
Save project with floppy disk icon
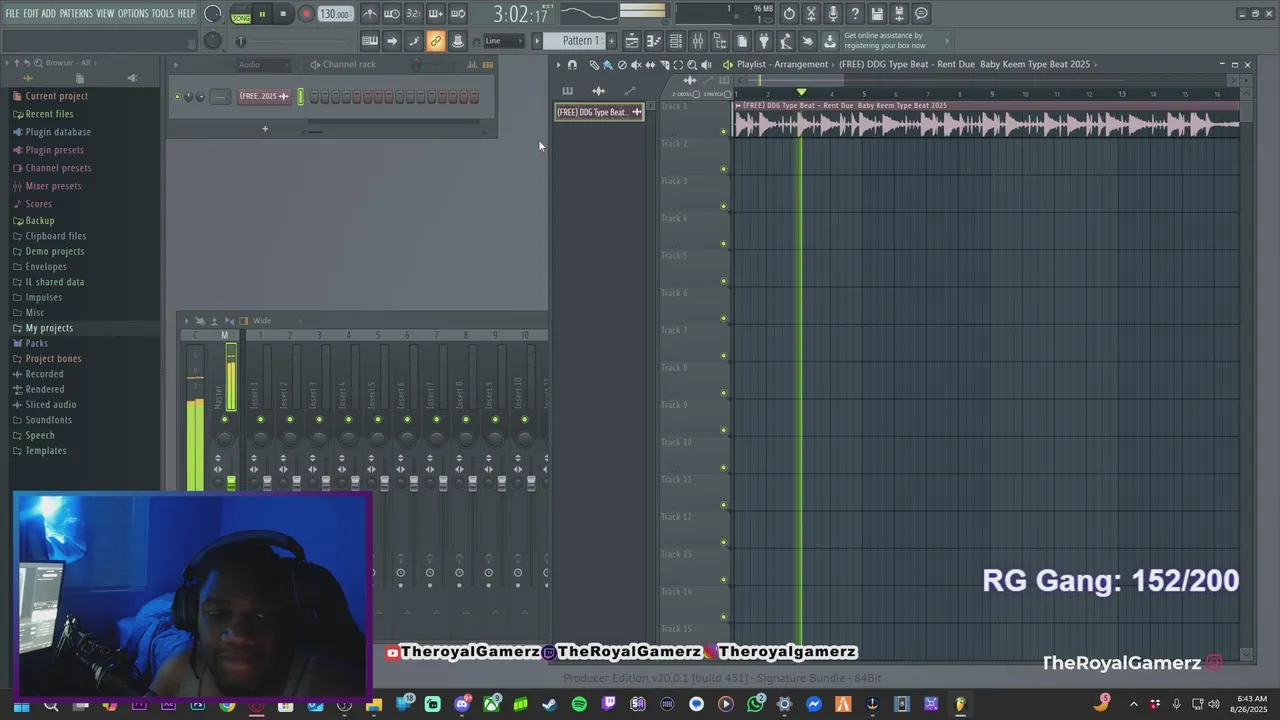point(877,14)
